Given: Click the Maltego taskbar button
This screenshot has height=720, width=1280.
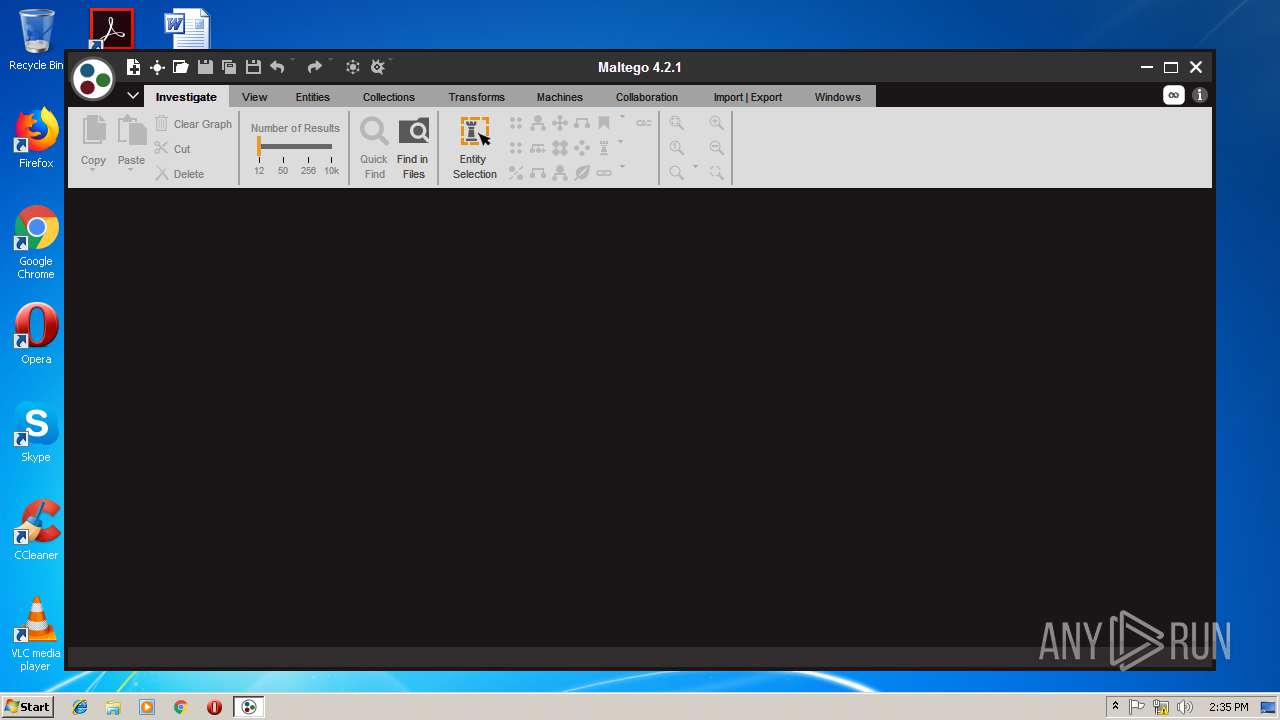Looking at the screenshot, I should click(248, 707).
